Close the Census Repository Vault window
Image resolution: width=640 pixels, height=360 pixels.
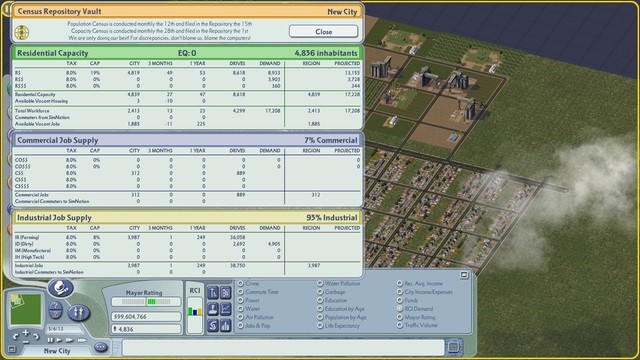pos(323,31)
